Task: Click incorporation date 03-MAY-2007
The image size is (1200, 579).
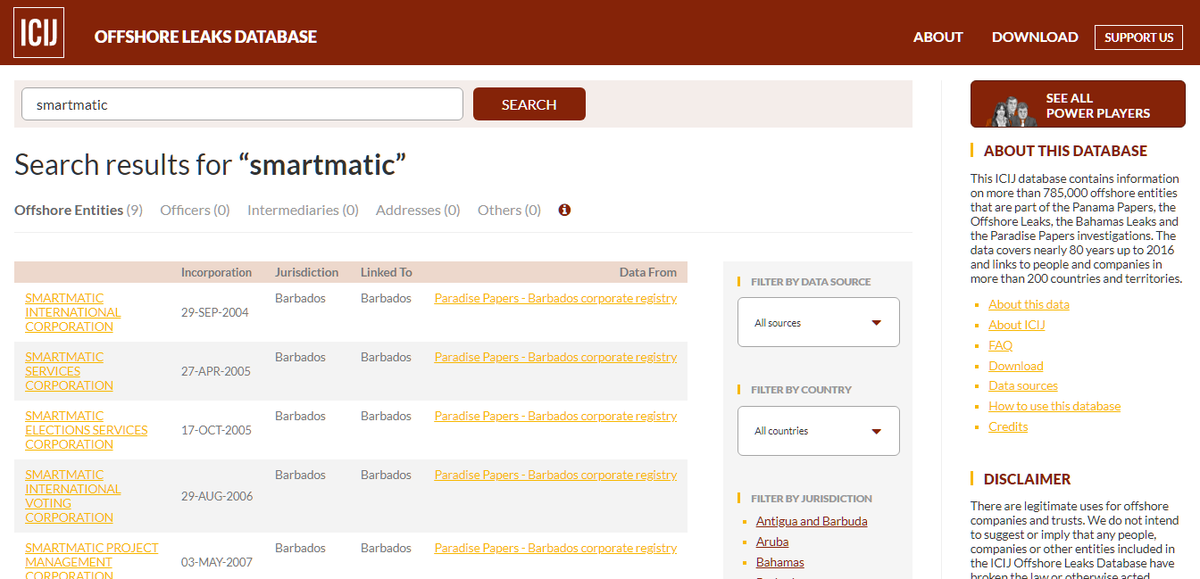Action: tap(217, 562)
